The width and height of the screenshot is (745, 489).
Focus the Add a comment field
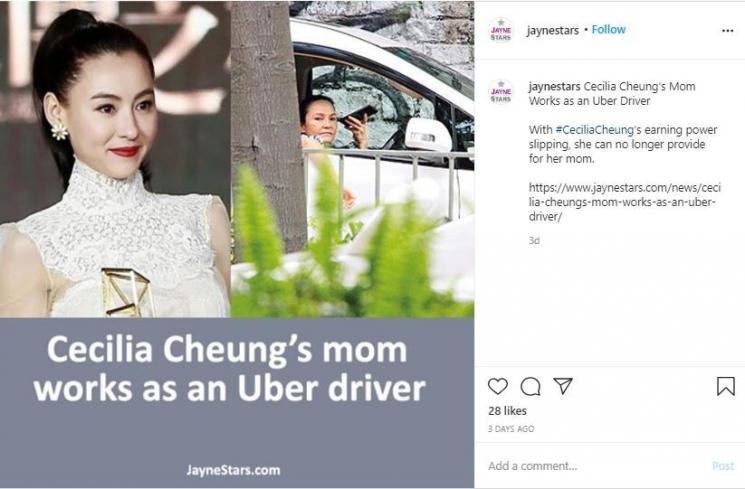[x=594, y=466]
